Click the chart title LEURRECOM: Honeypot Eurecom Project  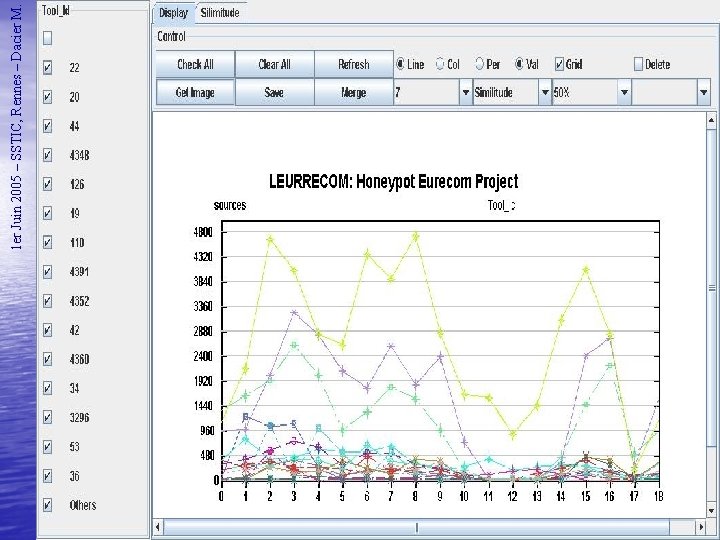394,181
